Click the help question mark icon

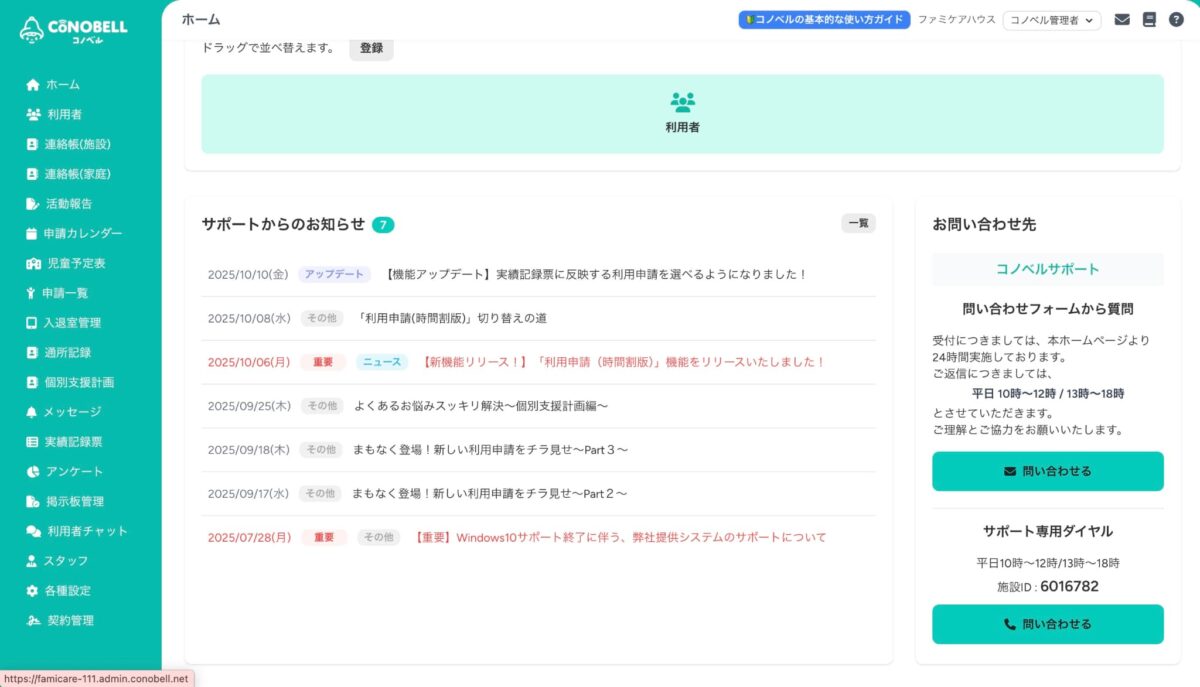coord(1176,19)
